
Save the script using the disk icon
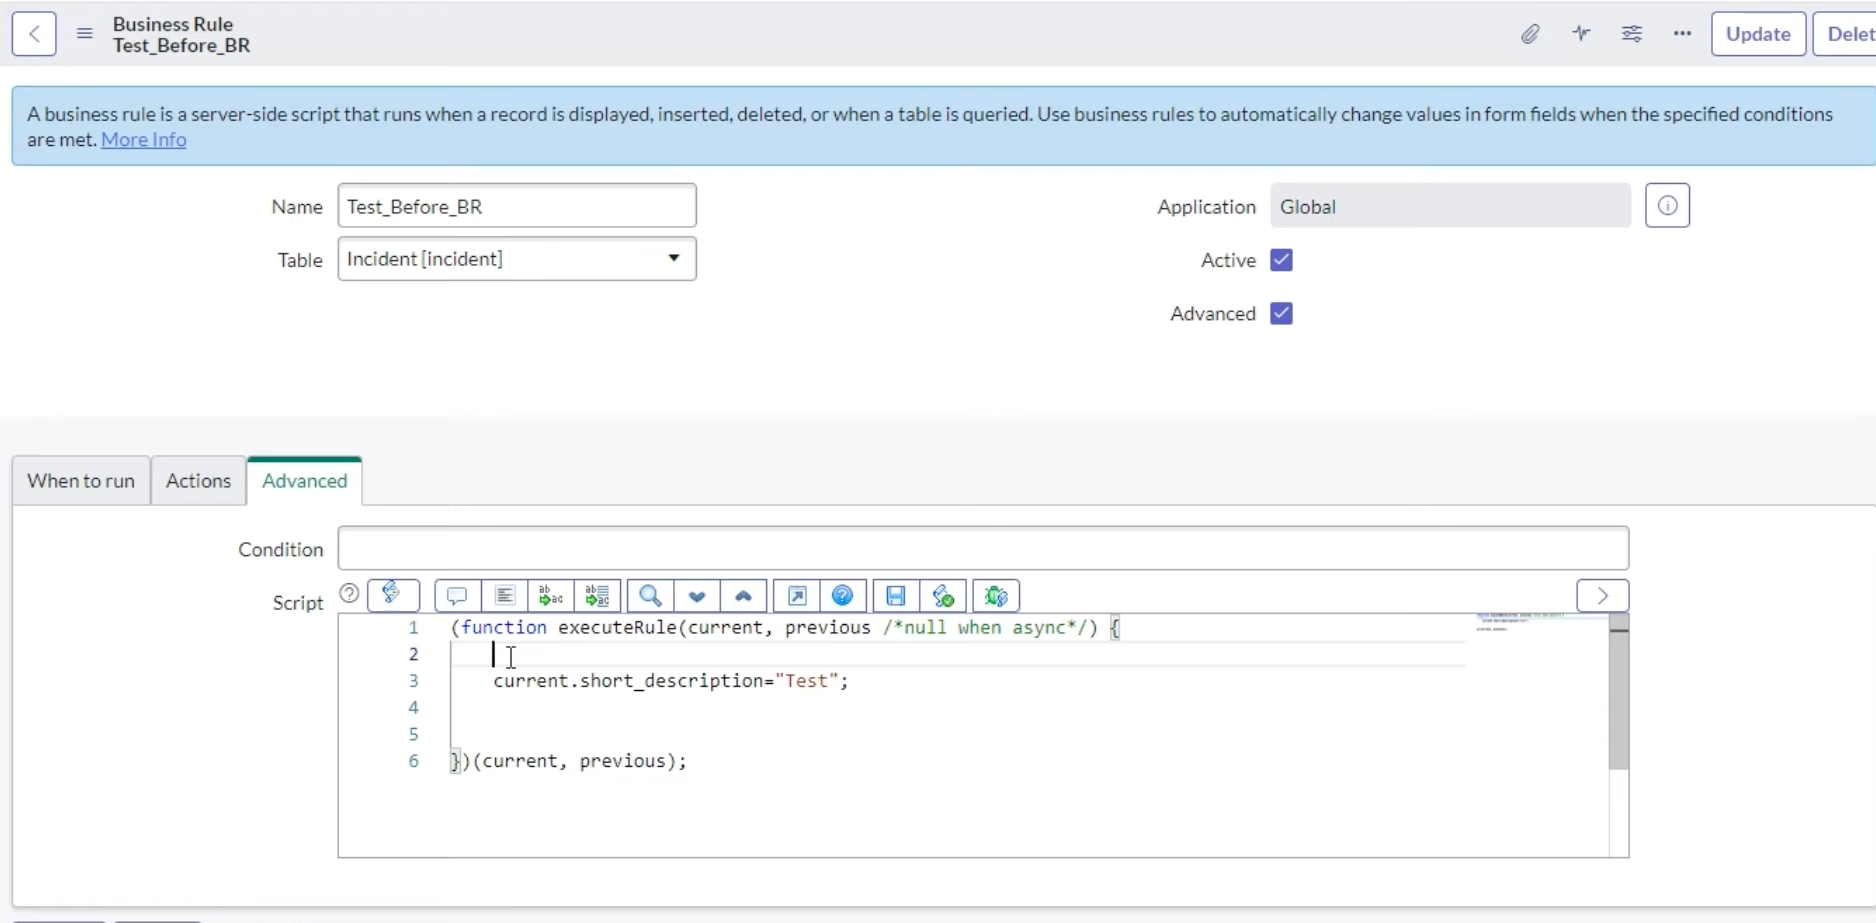pyautogui.click(x=894, y=595)
